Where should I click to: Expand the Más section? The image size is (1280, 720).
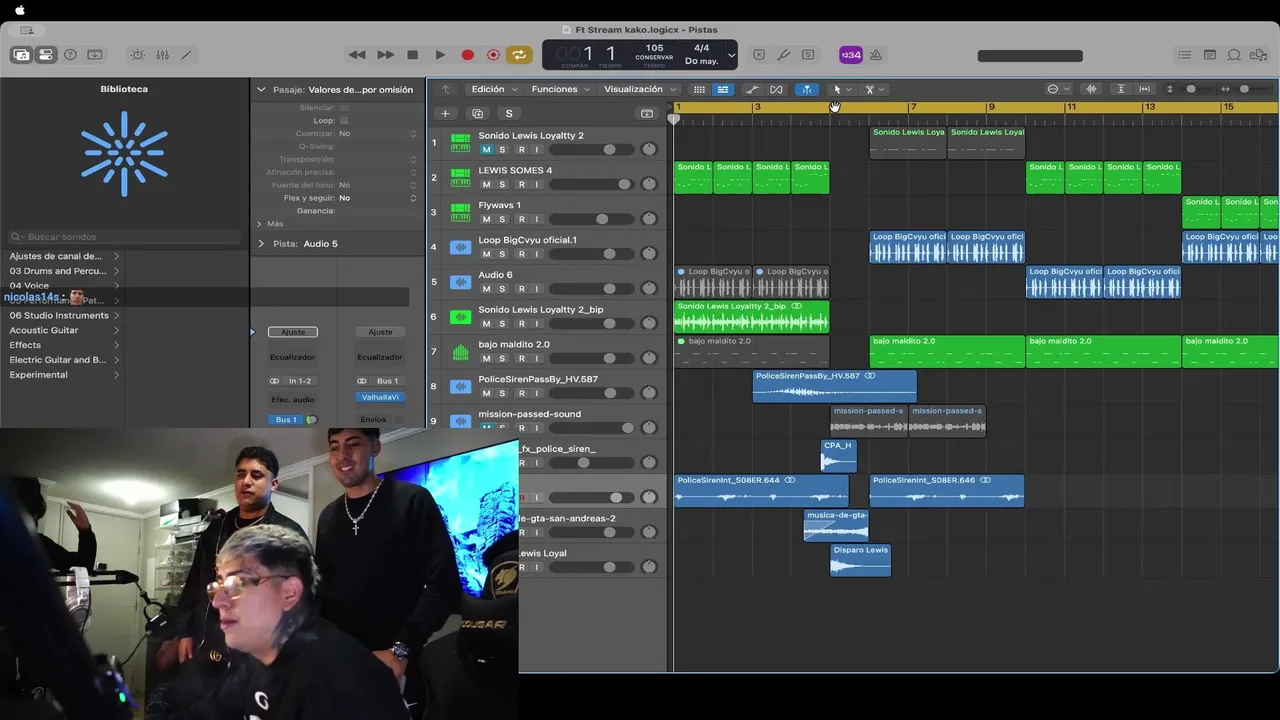point(261,224)
